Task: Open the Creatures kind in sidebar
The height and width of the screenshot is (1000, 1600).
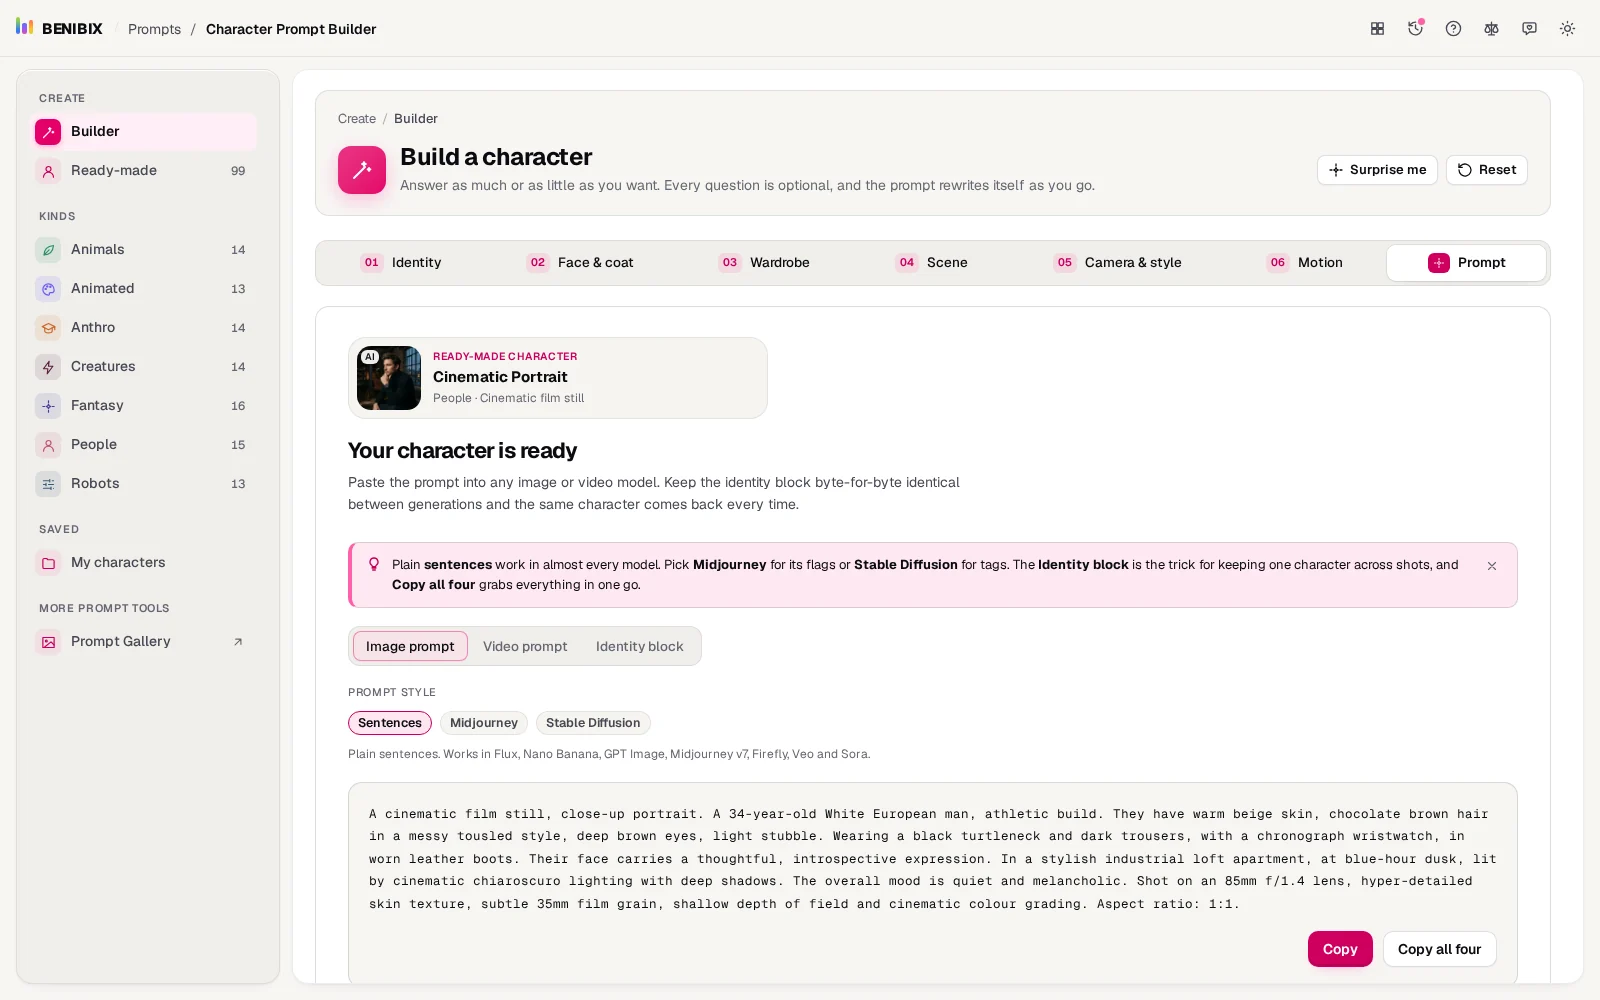Action: point(145,367)
